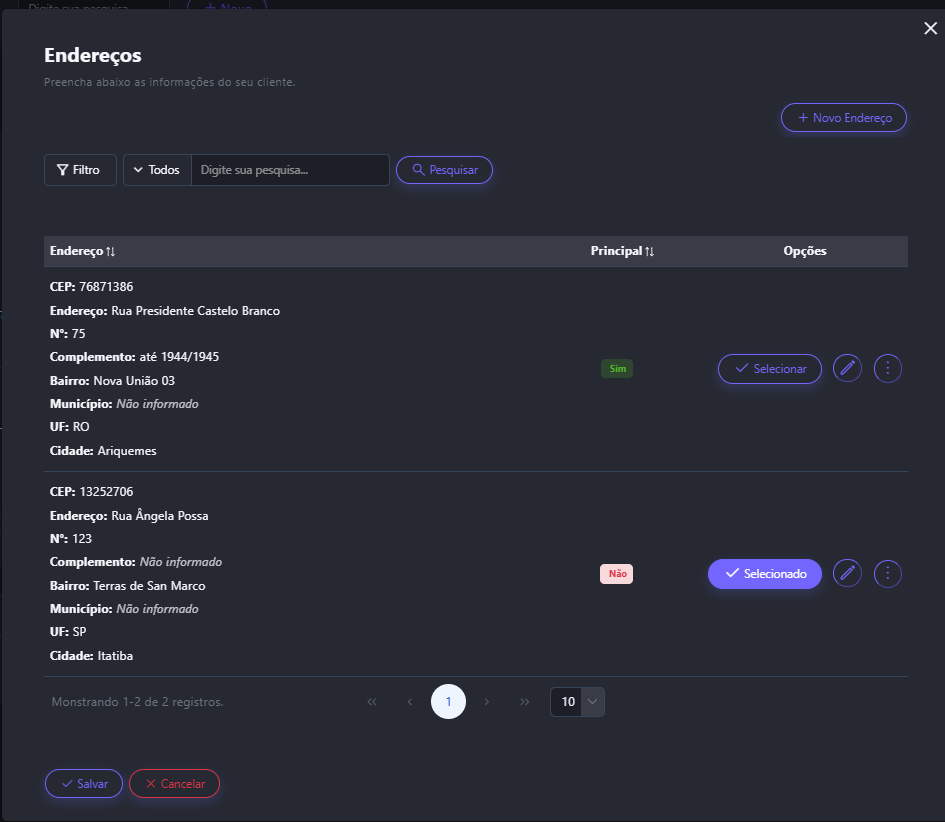945x822 pixels.
Task: Edit the Rua Presidente Castelo Branco address
Action: point(847,369)
